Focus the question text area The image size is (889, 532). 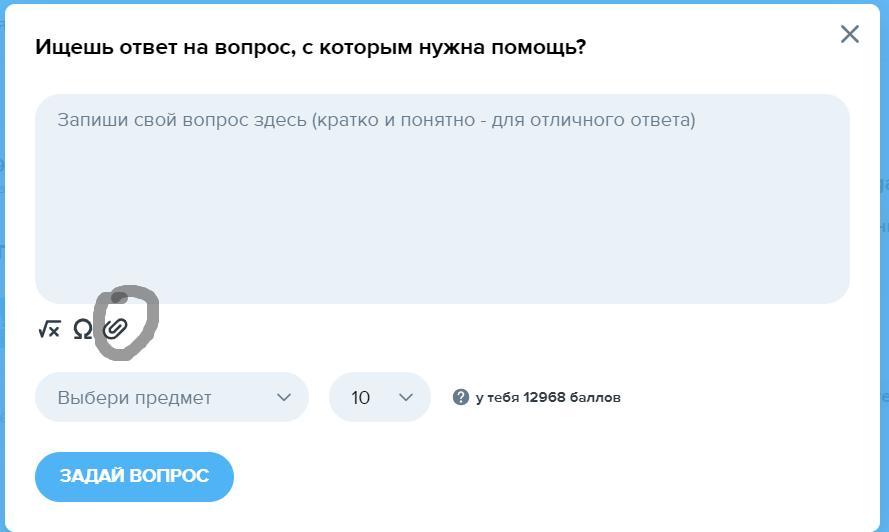[x=442, y=198]
